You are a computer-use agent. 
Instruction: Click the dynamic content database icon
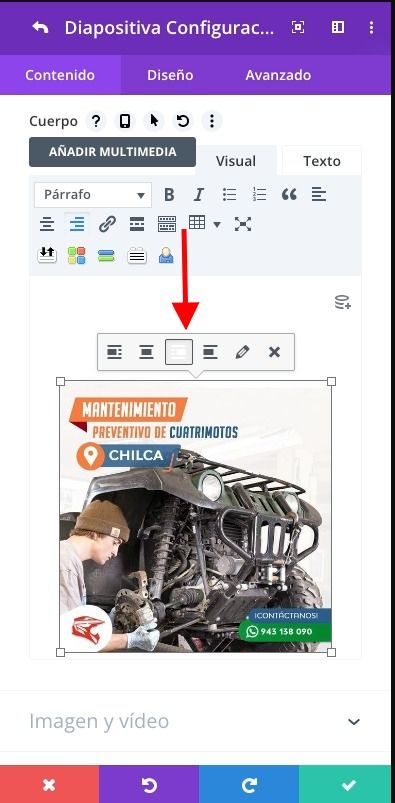[343, 302]
